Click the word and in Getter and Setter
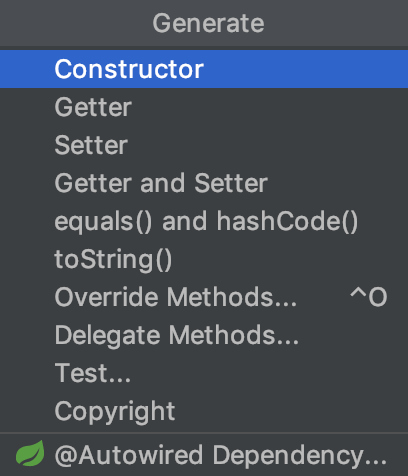The image size is (408, 476). pos(162,183)
